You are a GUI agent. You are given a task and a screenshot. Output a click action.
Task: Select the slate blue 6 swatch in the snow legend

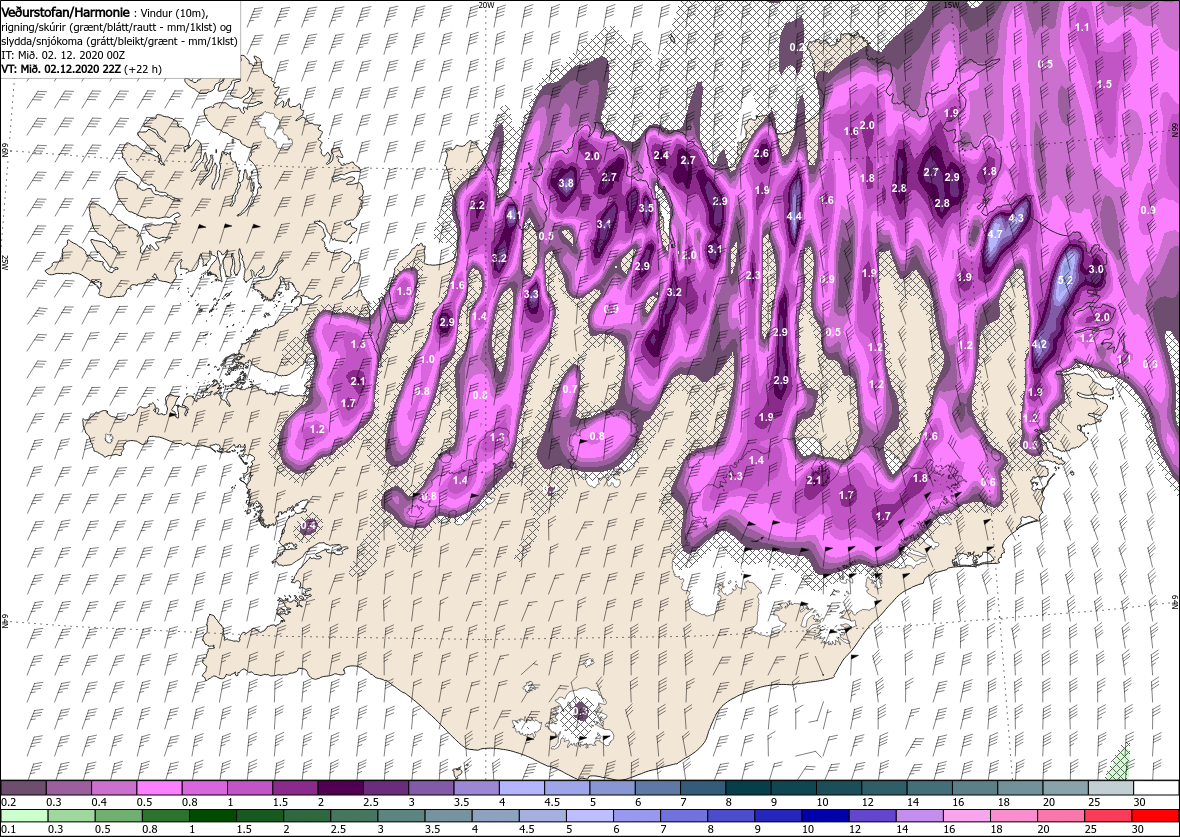[x=657, y=788]
